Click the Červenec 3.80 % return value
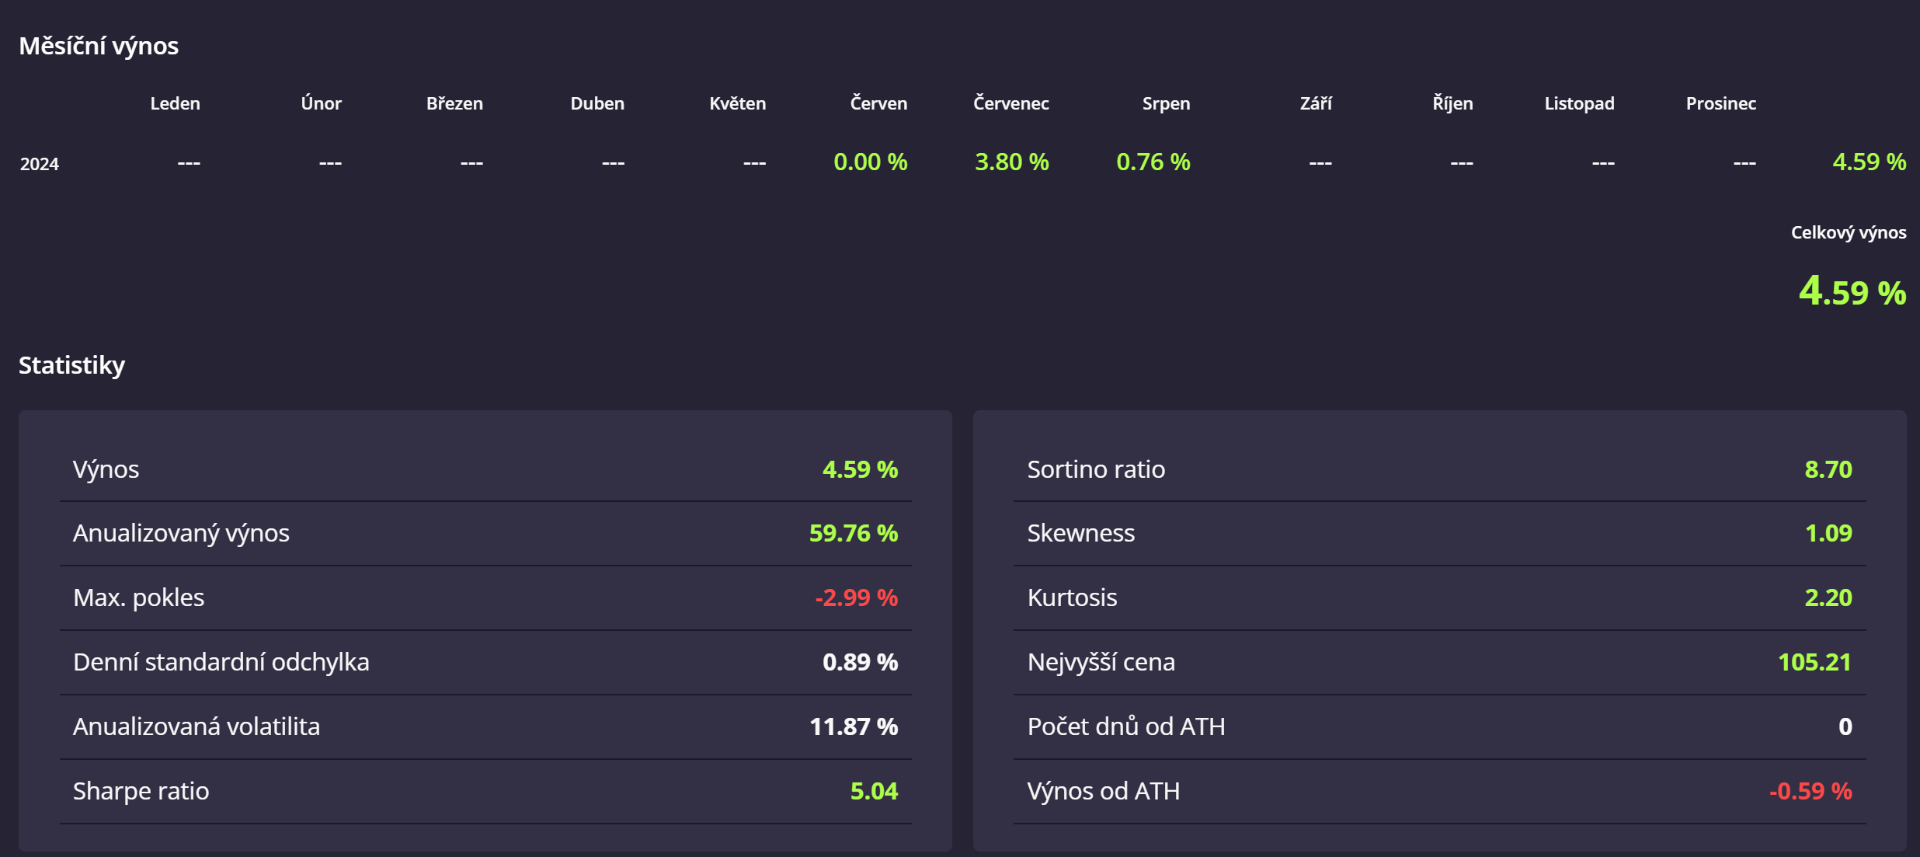The width and height of the screenshot is (1920, 857). [x=1011, y=162]
